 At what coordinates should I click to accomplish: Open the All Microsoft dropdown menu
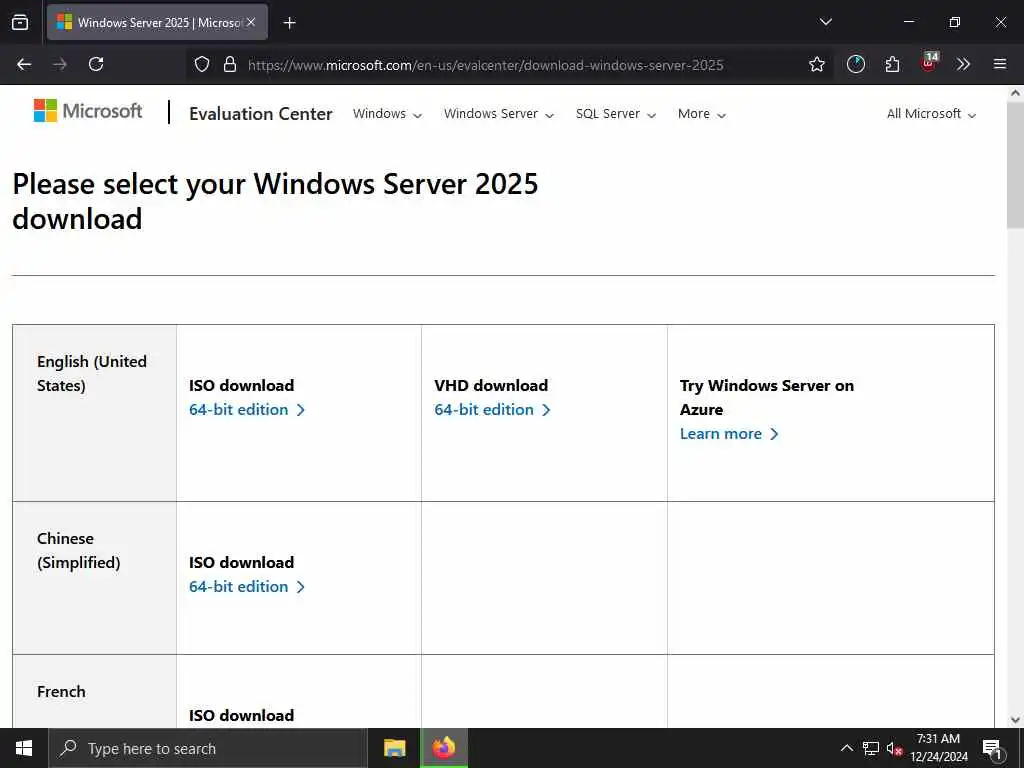[931, 114]
